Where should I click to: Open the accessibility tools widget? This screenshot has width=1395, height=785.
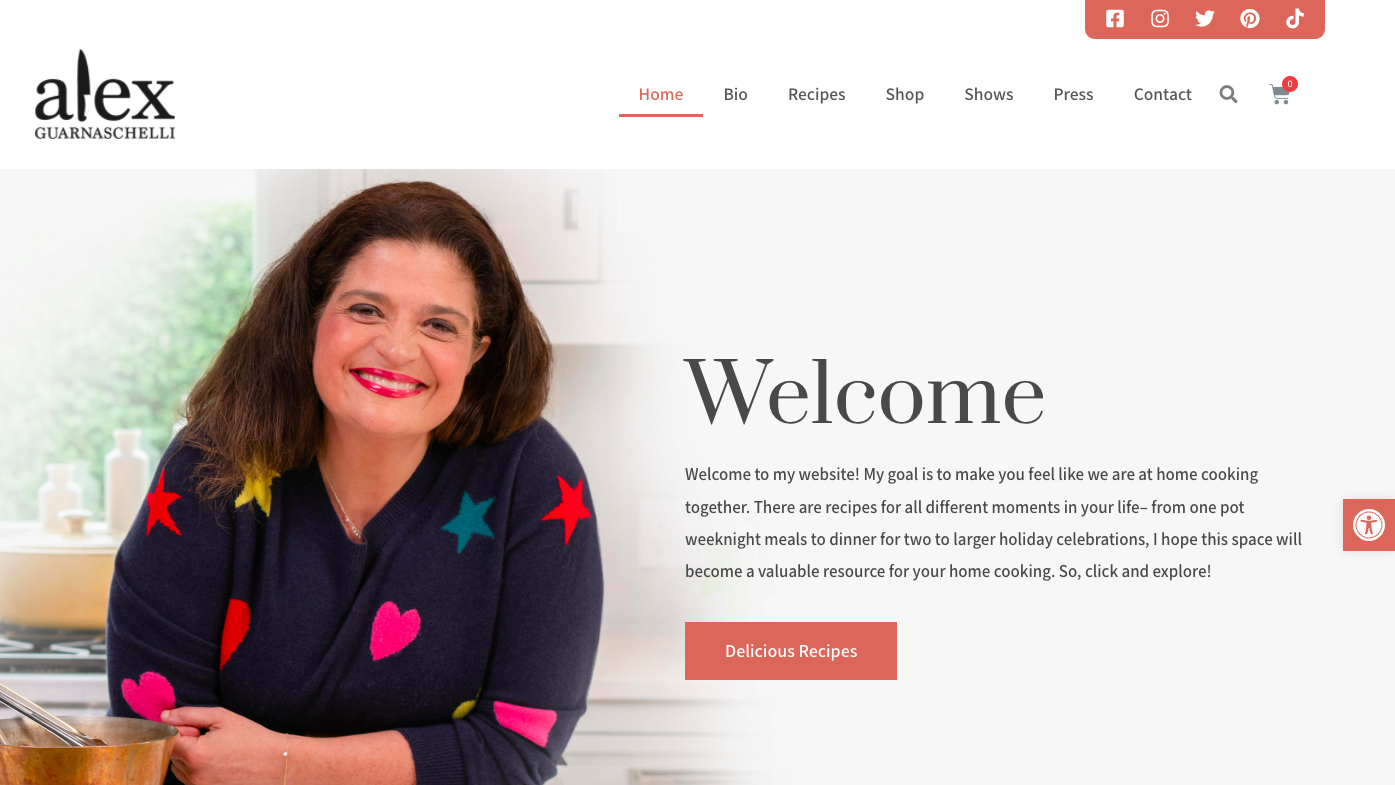coord(1369,525)
